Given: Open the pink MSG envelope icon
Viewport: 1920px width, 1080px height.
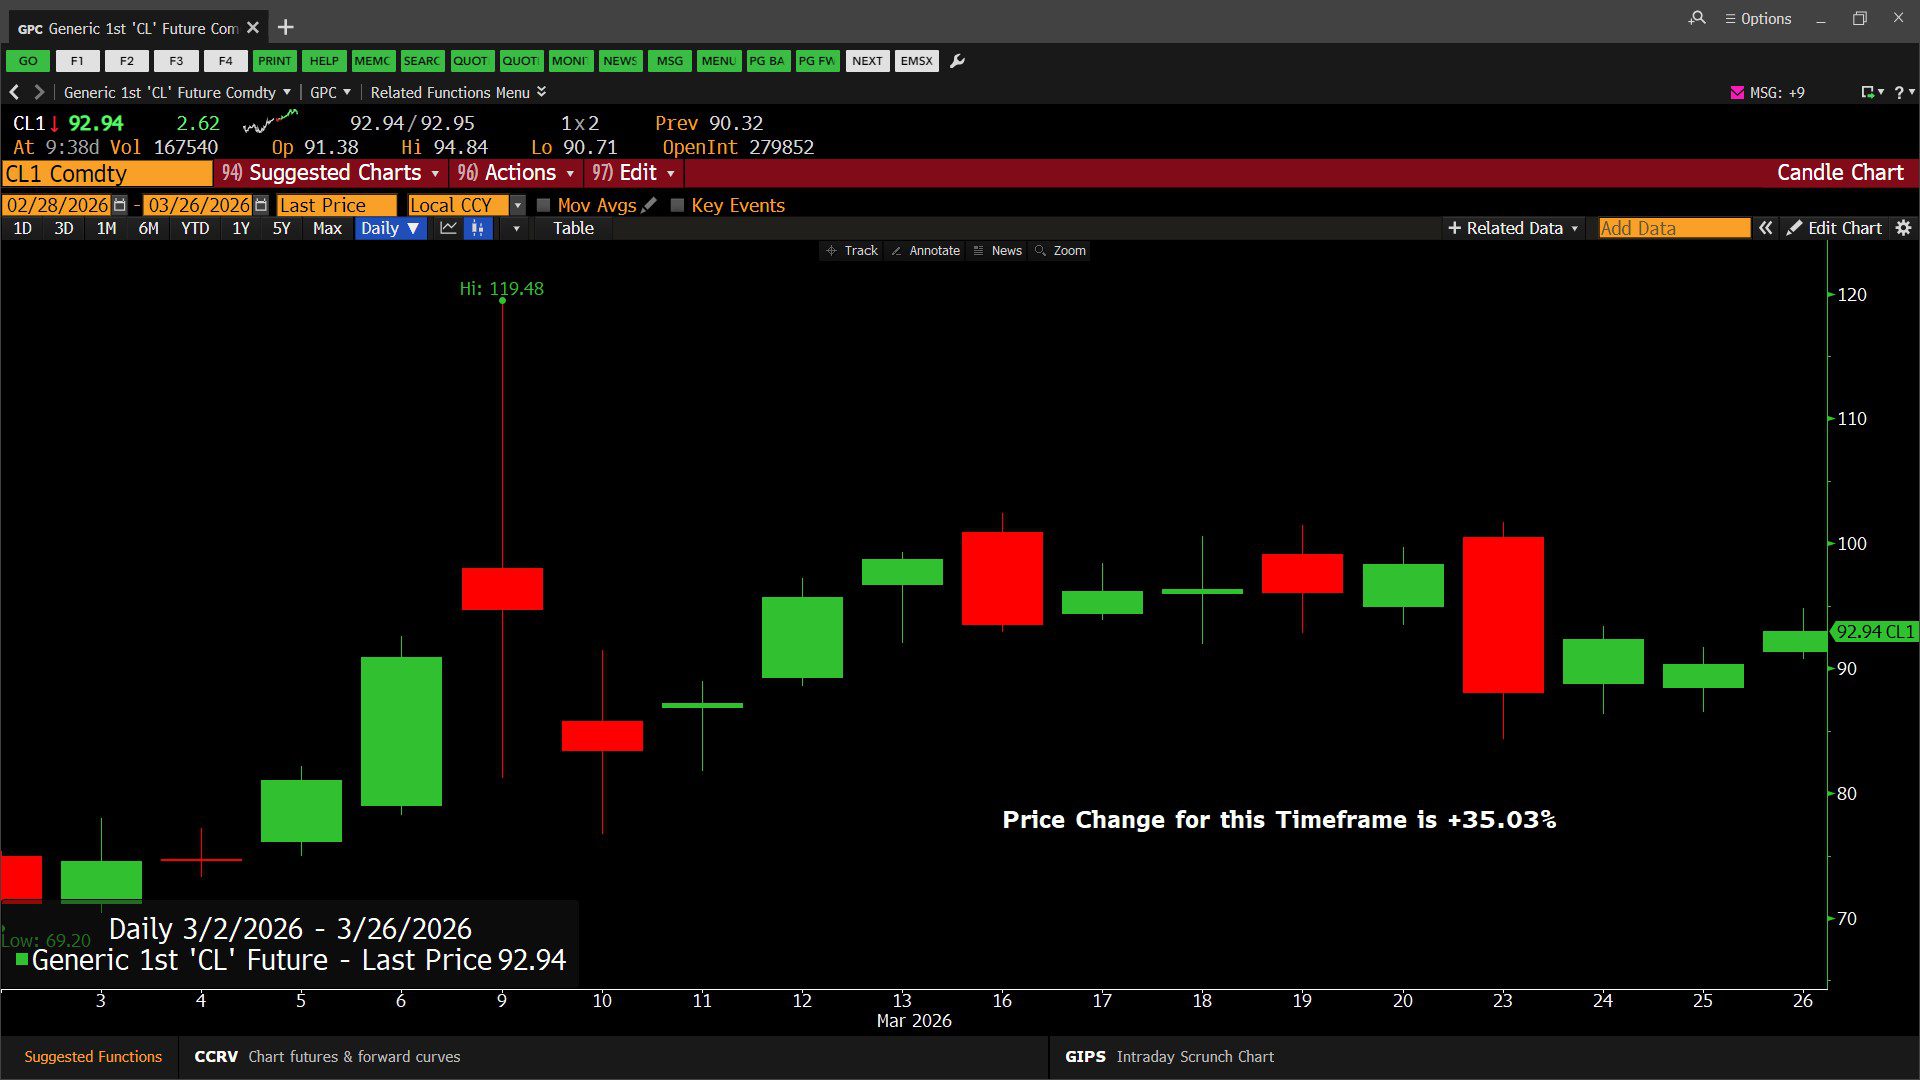Looking at the screenshot, I should tap(1737, 92).
